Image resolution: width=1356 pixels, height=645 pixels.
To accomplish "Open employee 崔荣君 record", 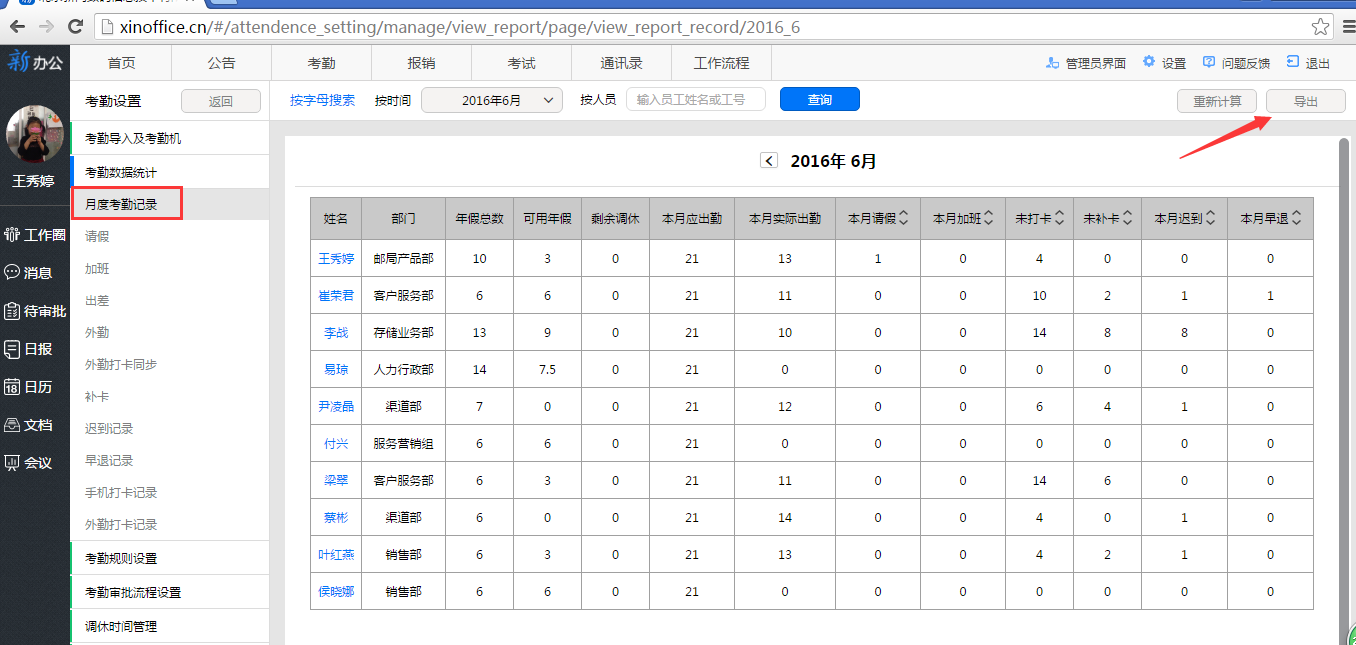I will pyautogui.click(x=336, y=296).
